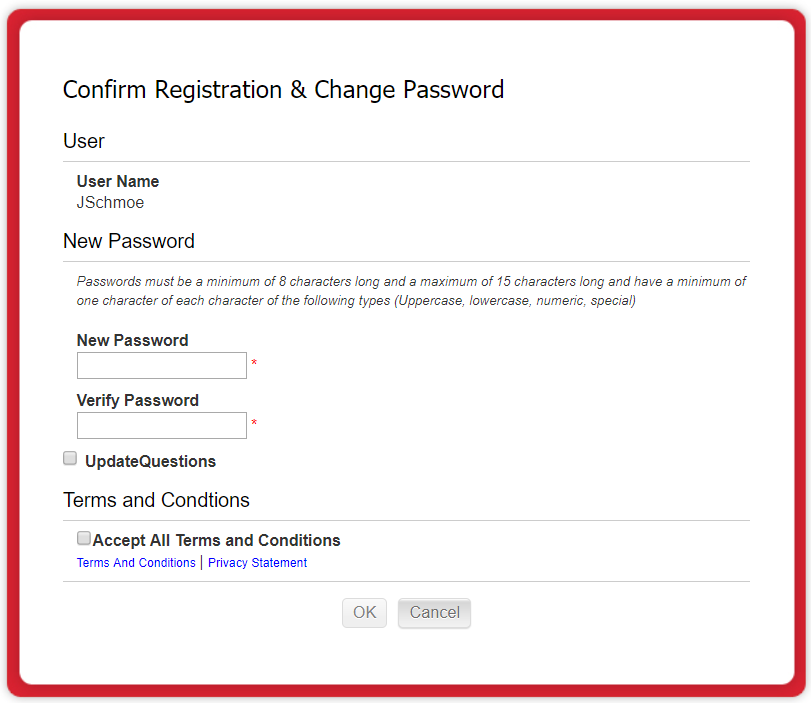Click the New Password input field
This screenshot has width=811, height=703.
pos(162,366)
